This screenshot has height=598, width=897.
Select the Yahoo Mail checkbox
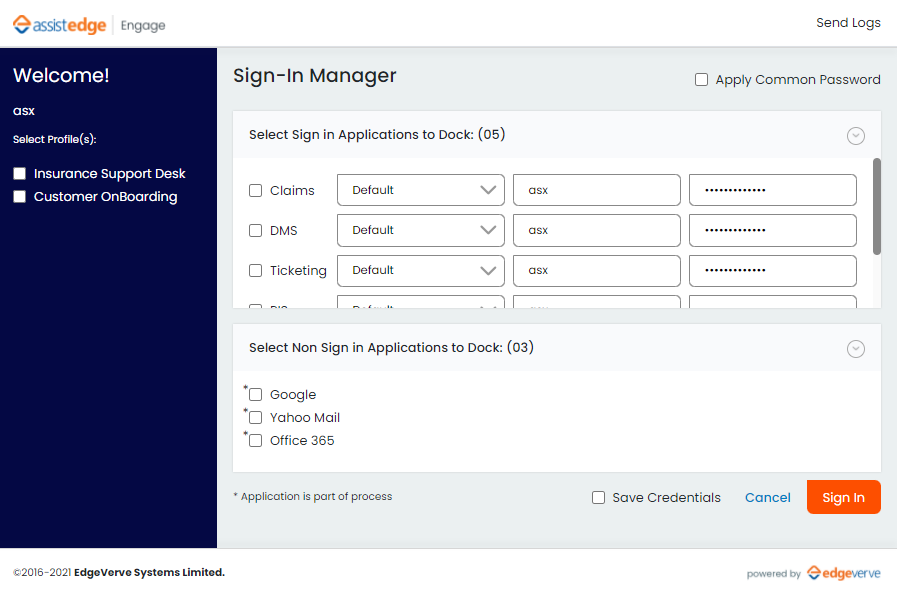tap(256, 418)
